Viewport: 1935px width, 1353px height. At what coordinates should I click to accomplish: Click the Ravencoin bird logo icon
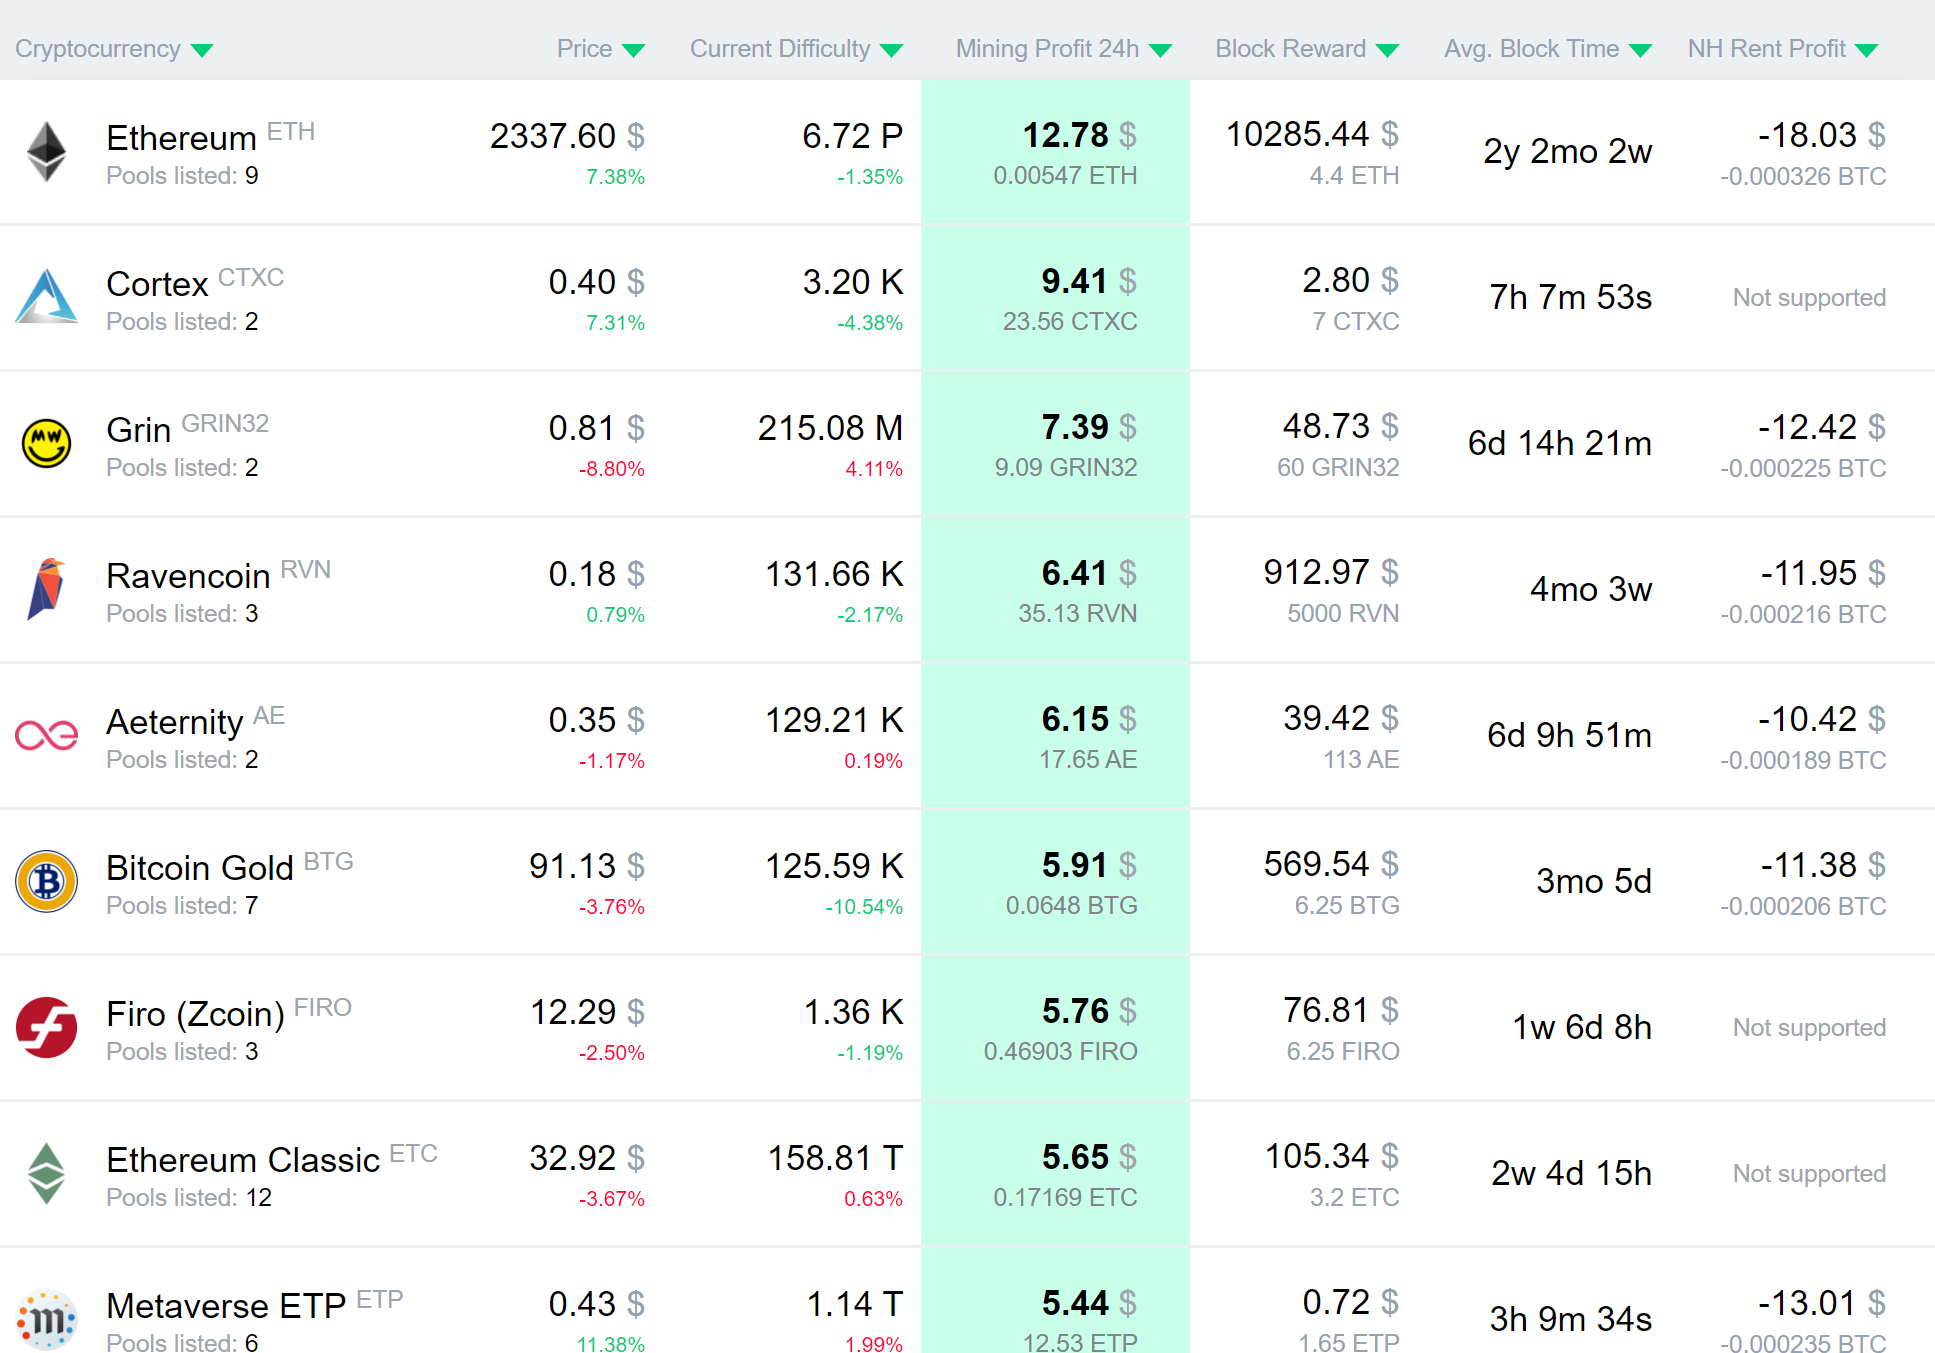pyautogui.click(x=46, y=589)
